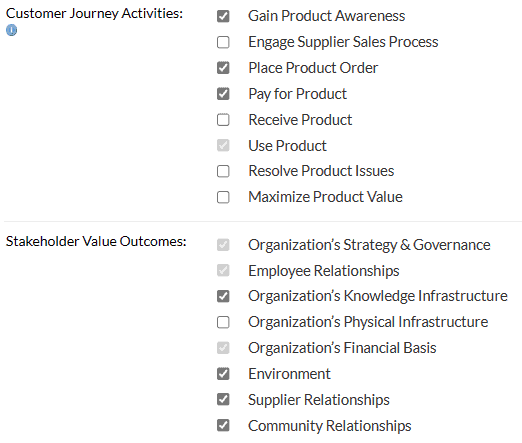The width and height of the screenshot is (522, 443).
Task: Tick the Resolve Product Issues checkbox
Action: click(223, 171)
